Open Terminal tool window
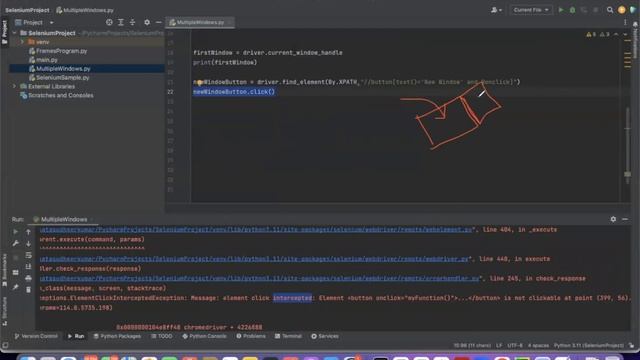The width and height of the screenshot is (640, 360). pos(288,336)
